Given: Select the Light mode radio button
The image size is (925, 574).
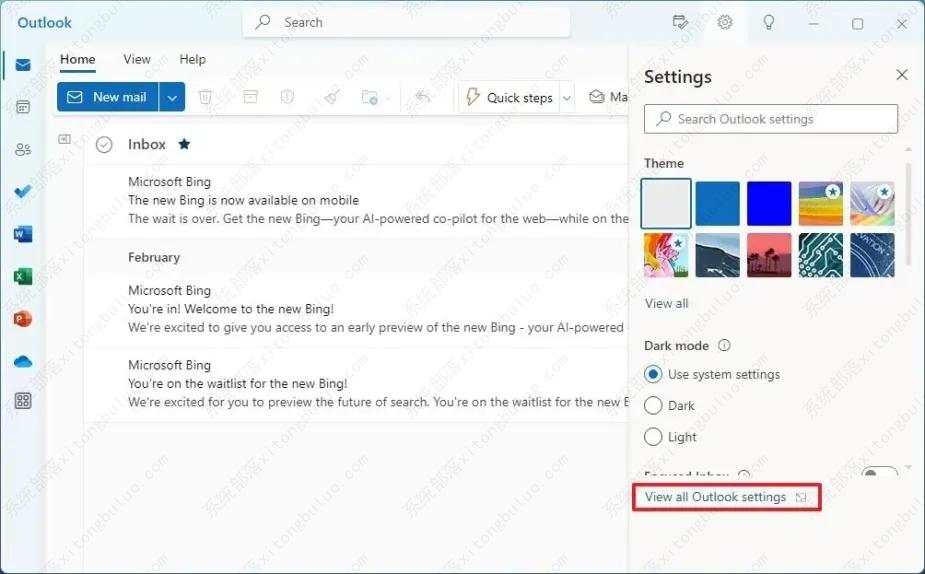Looking at the screenshot, I should 653,437.
